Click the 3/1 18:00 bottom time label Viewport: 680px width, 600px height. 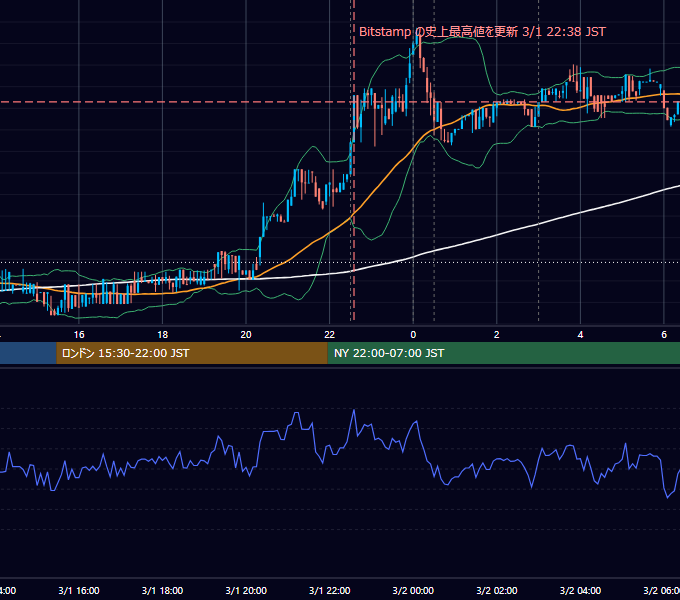[162, 590]
